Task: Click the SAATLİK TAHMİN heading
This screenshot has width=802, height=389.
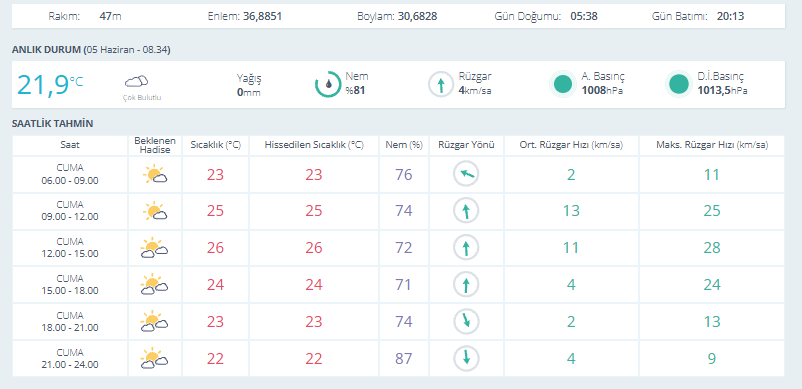Action: coord(52,123)
